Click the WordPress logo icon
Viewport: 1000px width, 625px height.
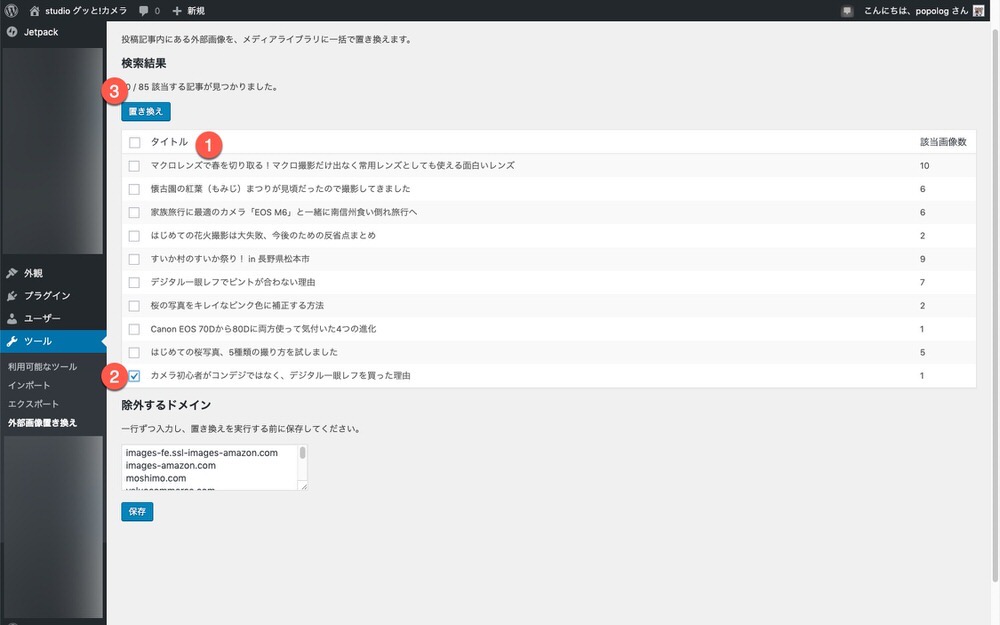click(x=11, y=11)
